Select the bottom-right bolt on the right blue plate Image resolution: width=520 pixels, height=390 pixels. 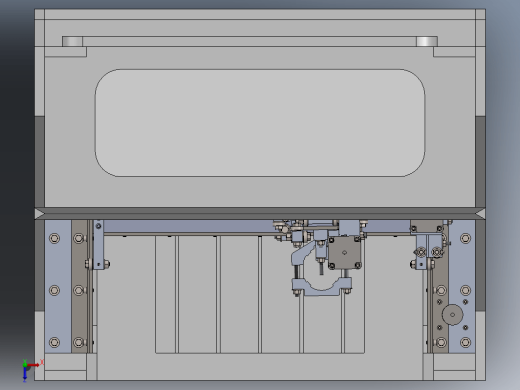(465, 342)
